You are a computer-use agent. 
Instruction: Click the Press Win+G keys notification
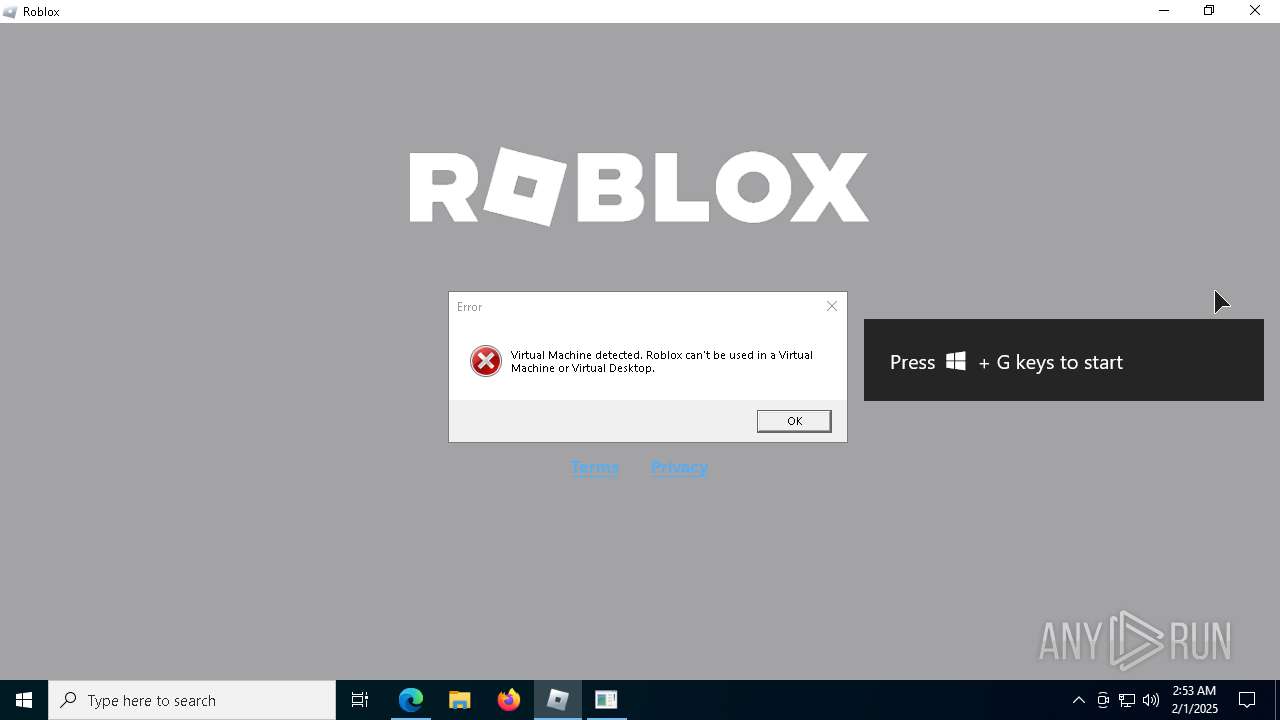[1064, 360]
